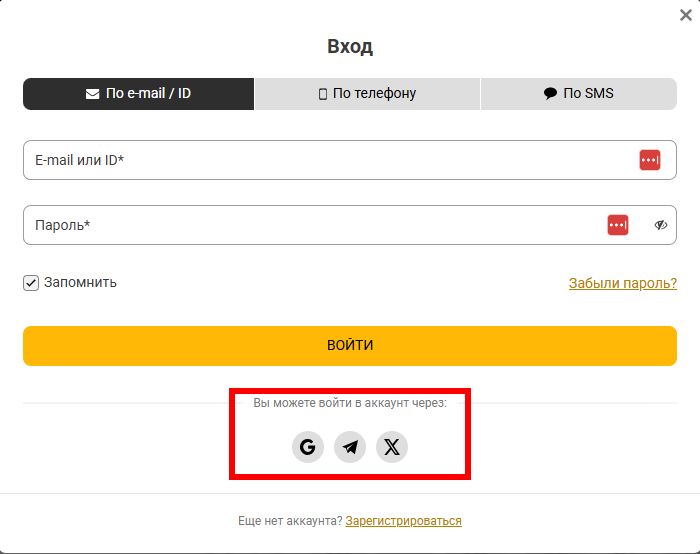Click the speech bubble icon on the SMS tab
700x554 pixels.
click(x=550, y=94)
